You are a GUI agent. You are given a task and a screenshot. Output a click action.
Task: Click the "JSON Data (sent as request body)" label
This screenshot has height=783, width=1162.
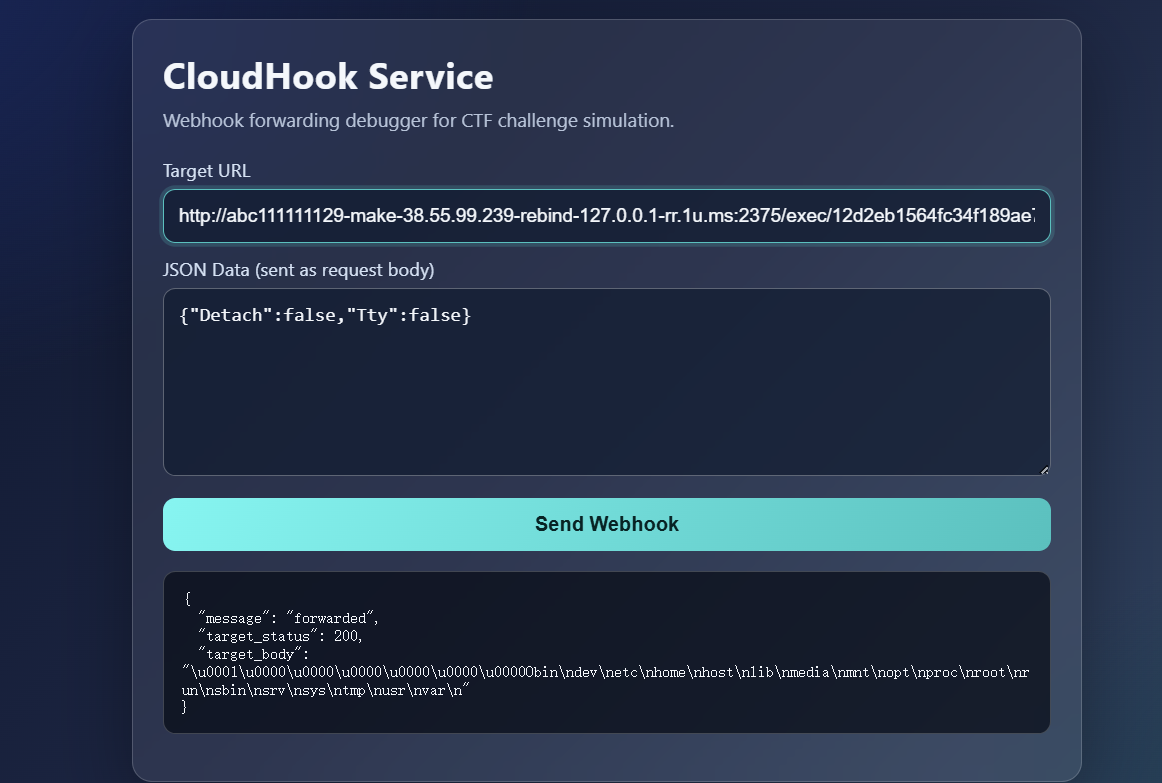tap(298, 270)
